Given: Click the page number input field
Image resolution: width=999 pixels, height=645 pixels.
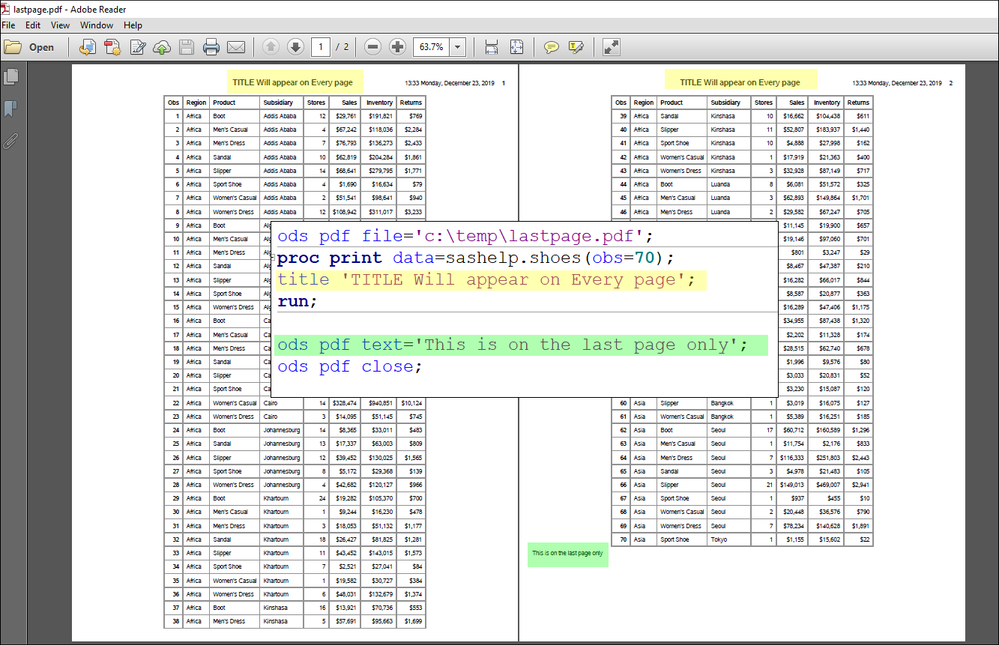Looking at the screenshot, I should tap(320, 47).
